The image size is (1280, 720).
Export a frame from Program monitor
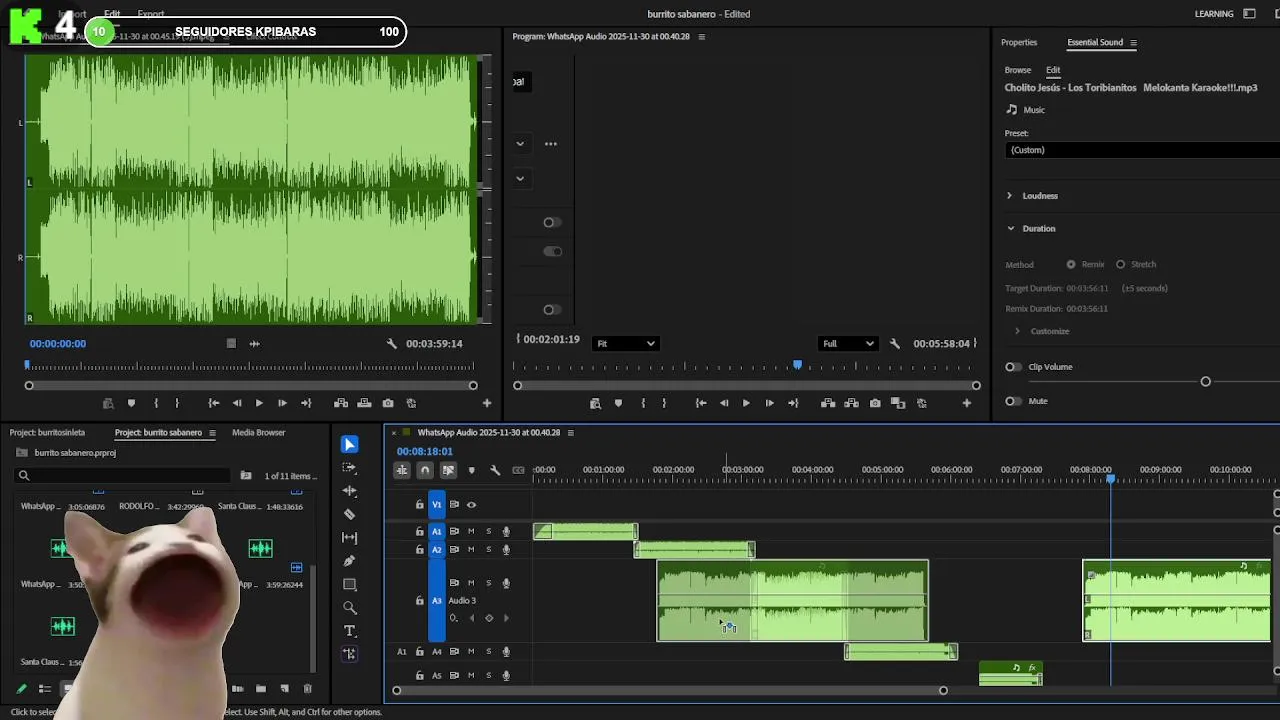(875, 403)
